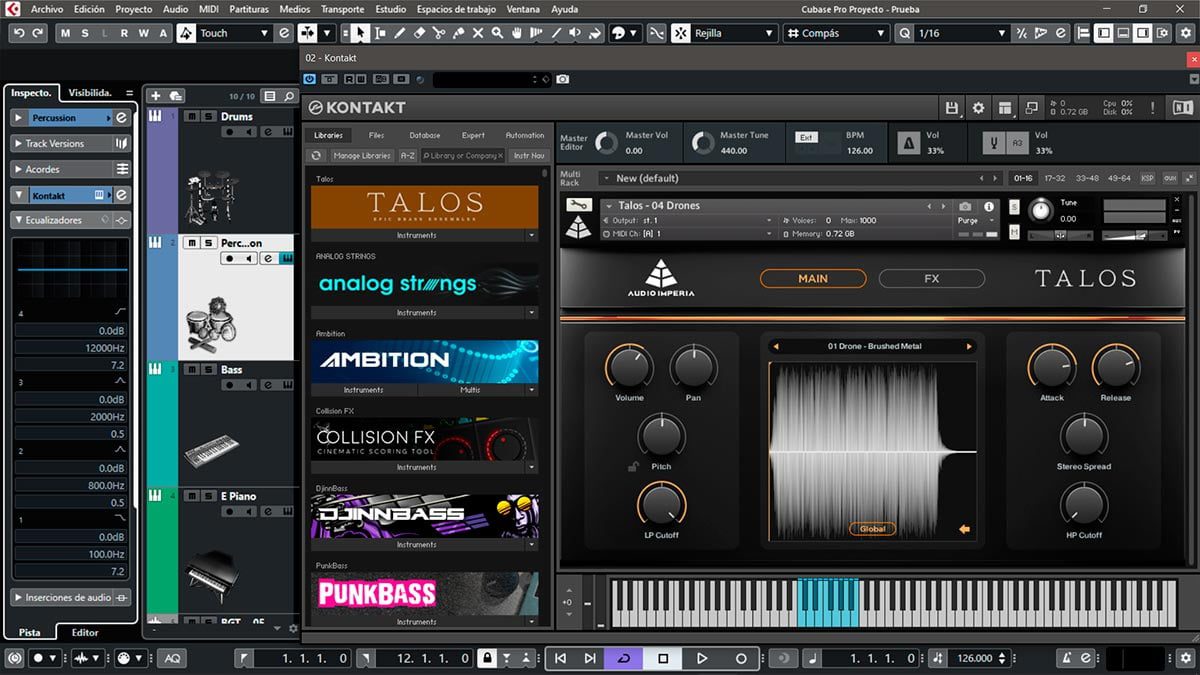Click the Kontakt tuning fork icon

tap(994, 143)
